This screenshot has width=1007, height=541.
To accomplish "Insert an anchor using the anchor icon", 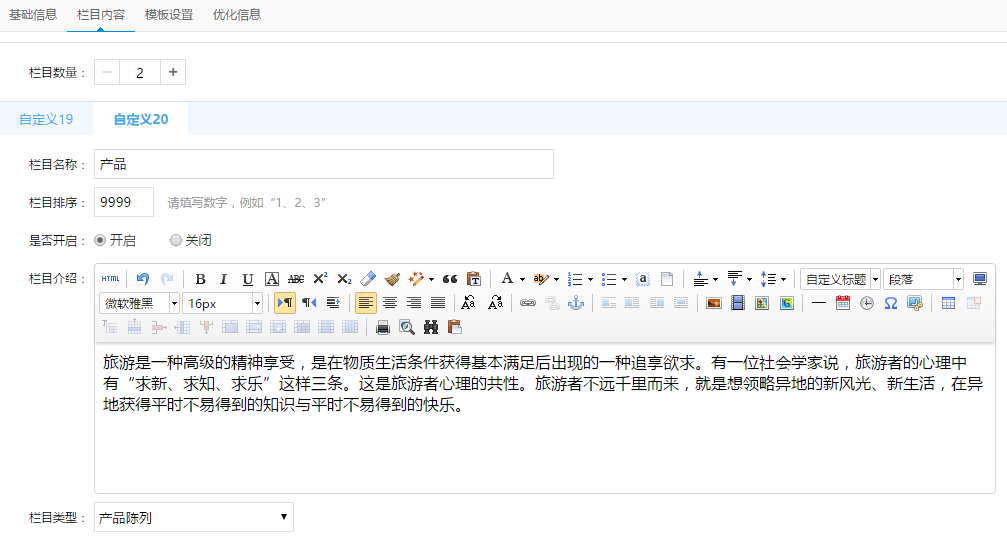I will coord(575,303).
